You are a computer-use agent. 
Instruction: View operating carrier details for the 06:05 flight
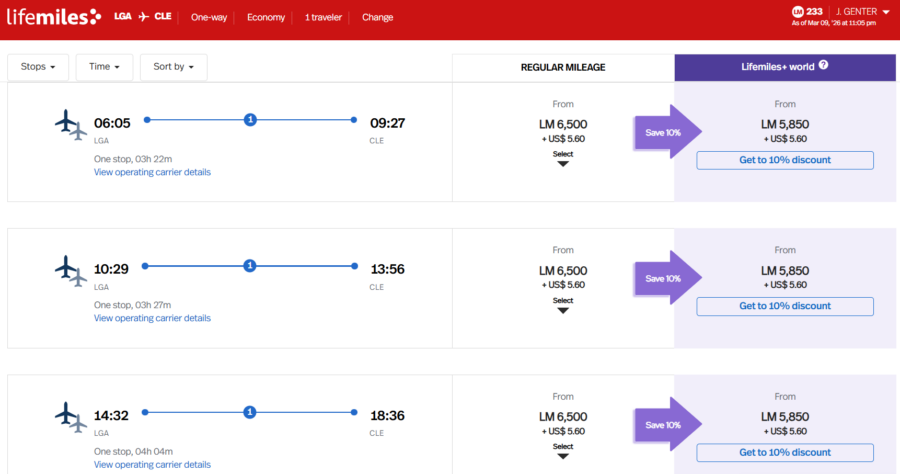point(152,172)
